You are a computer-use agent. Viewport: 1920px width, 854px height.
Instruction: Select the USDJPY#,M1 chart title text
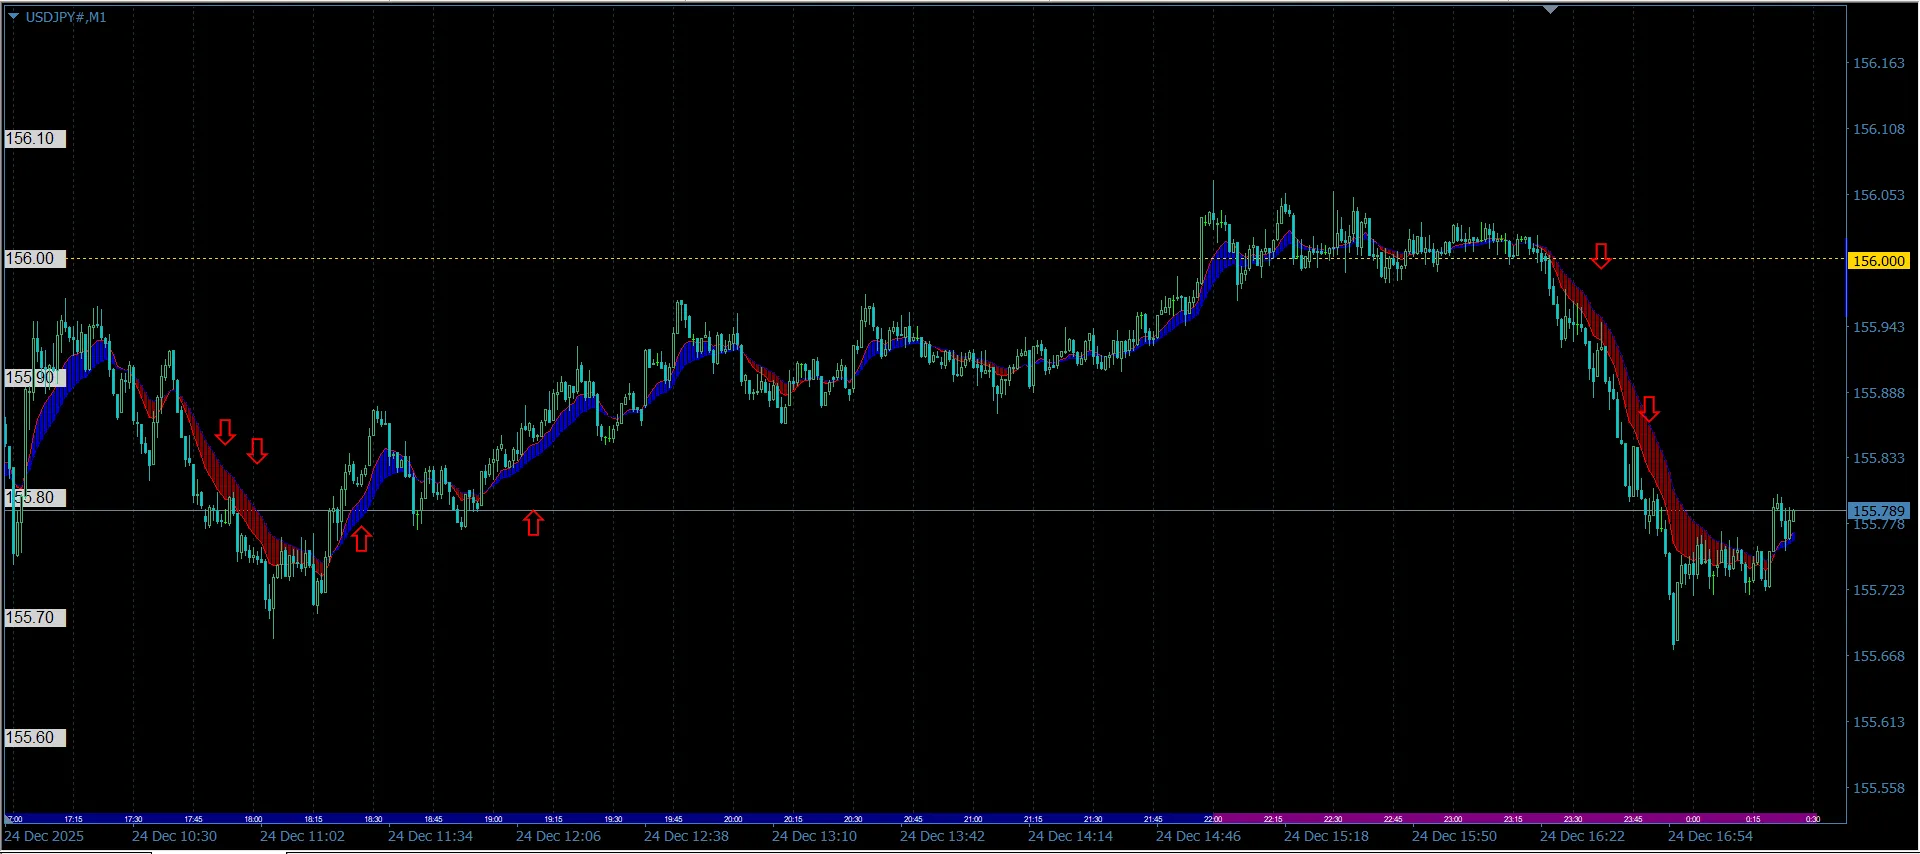66,17
